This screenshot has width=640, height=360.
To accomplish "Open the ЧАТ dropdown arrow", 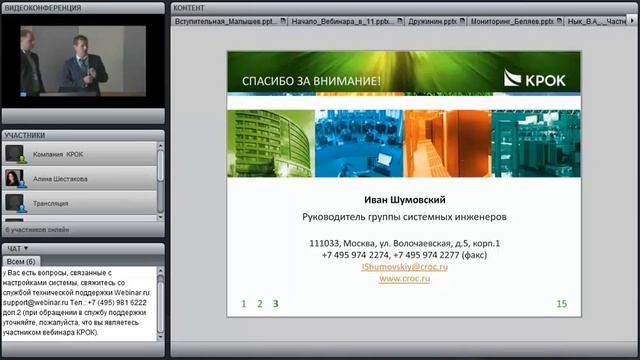I will coord(26,248).
